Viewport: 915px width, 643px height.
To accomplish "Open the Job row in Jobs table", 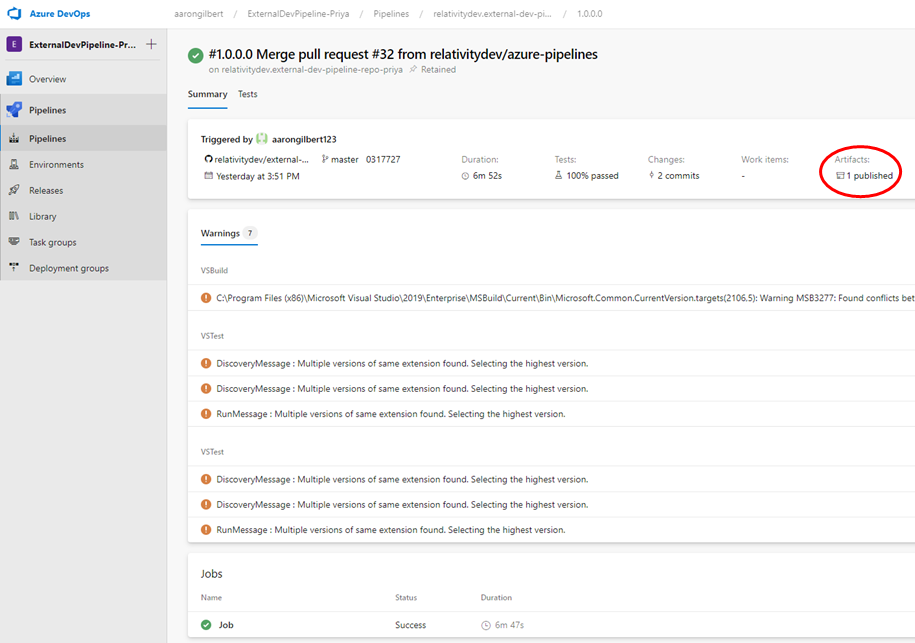I will [x=551, y=625].
